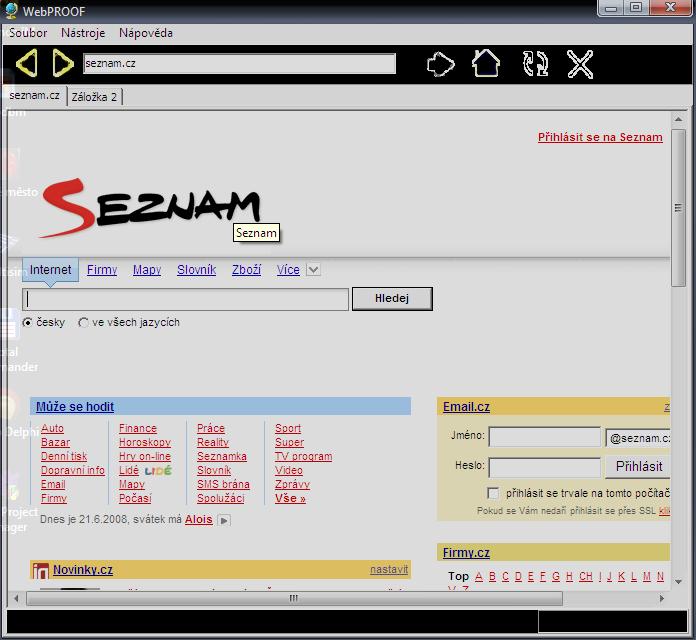Open the Vše » link
This screenshot has width=696, height=640.
pos(290,498)
